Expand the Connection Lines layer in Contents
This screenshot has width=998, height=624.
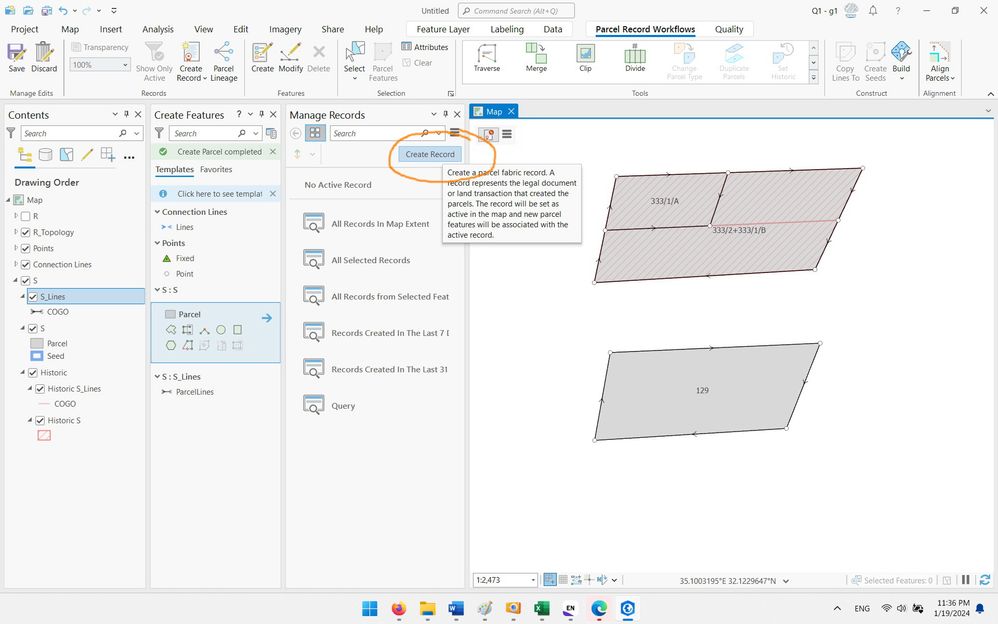16,264
